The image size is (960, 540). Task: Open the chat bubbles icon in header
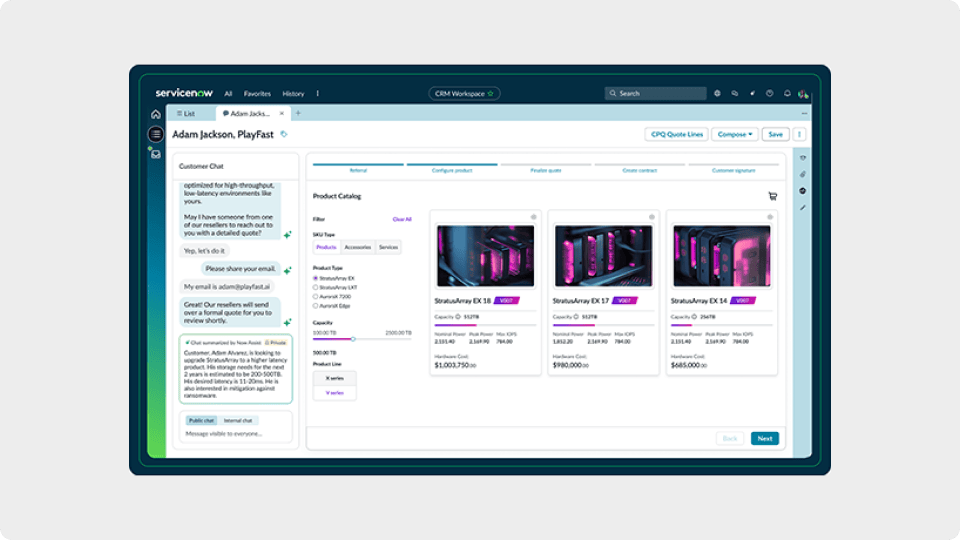click(734, 93)
